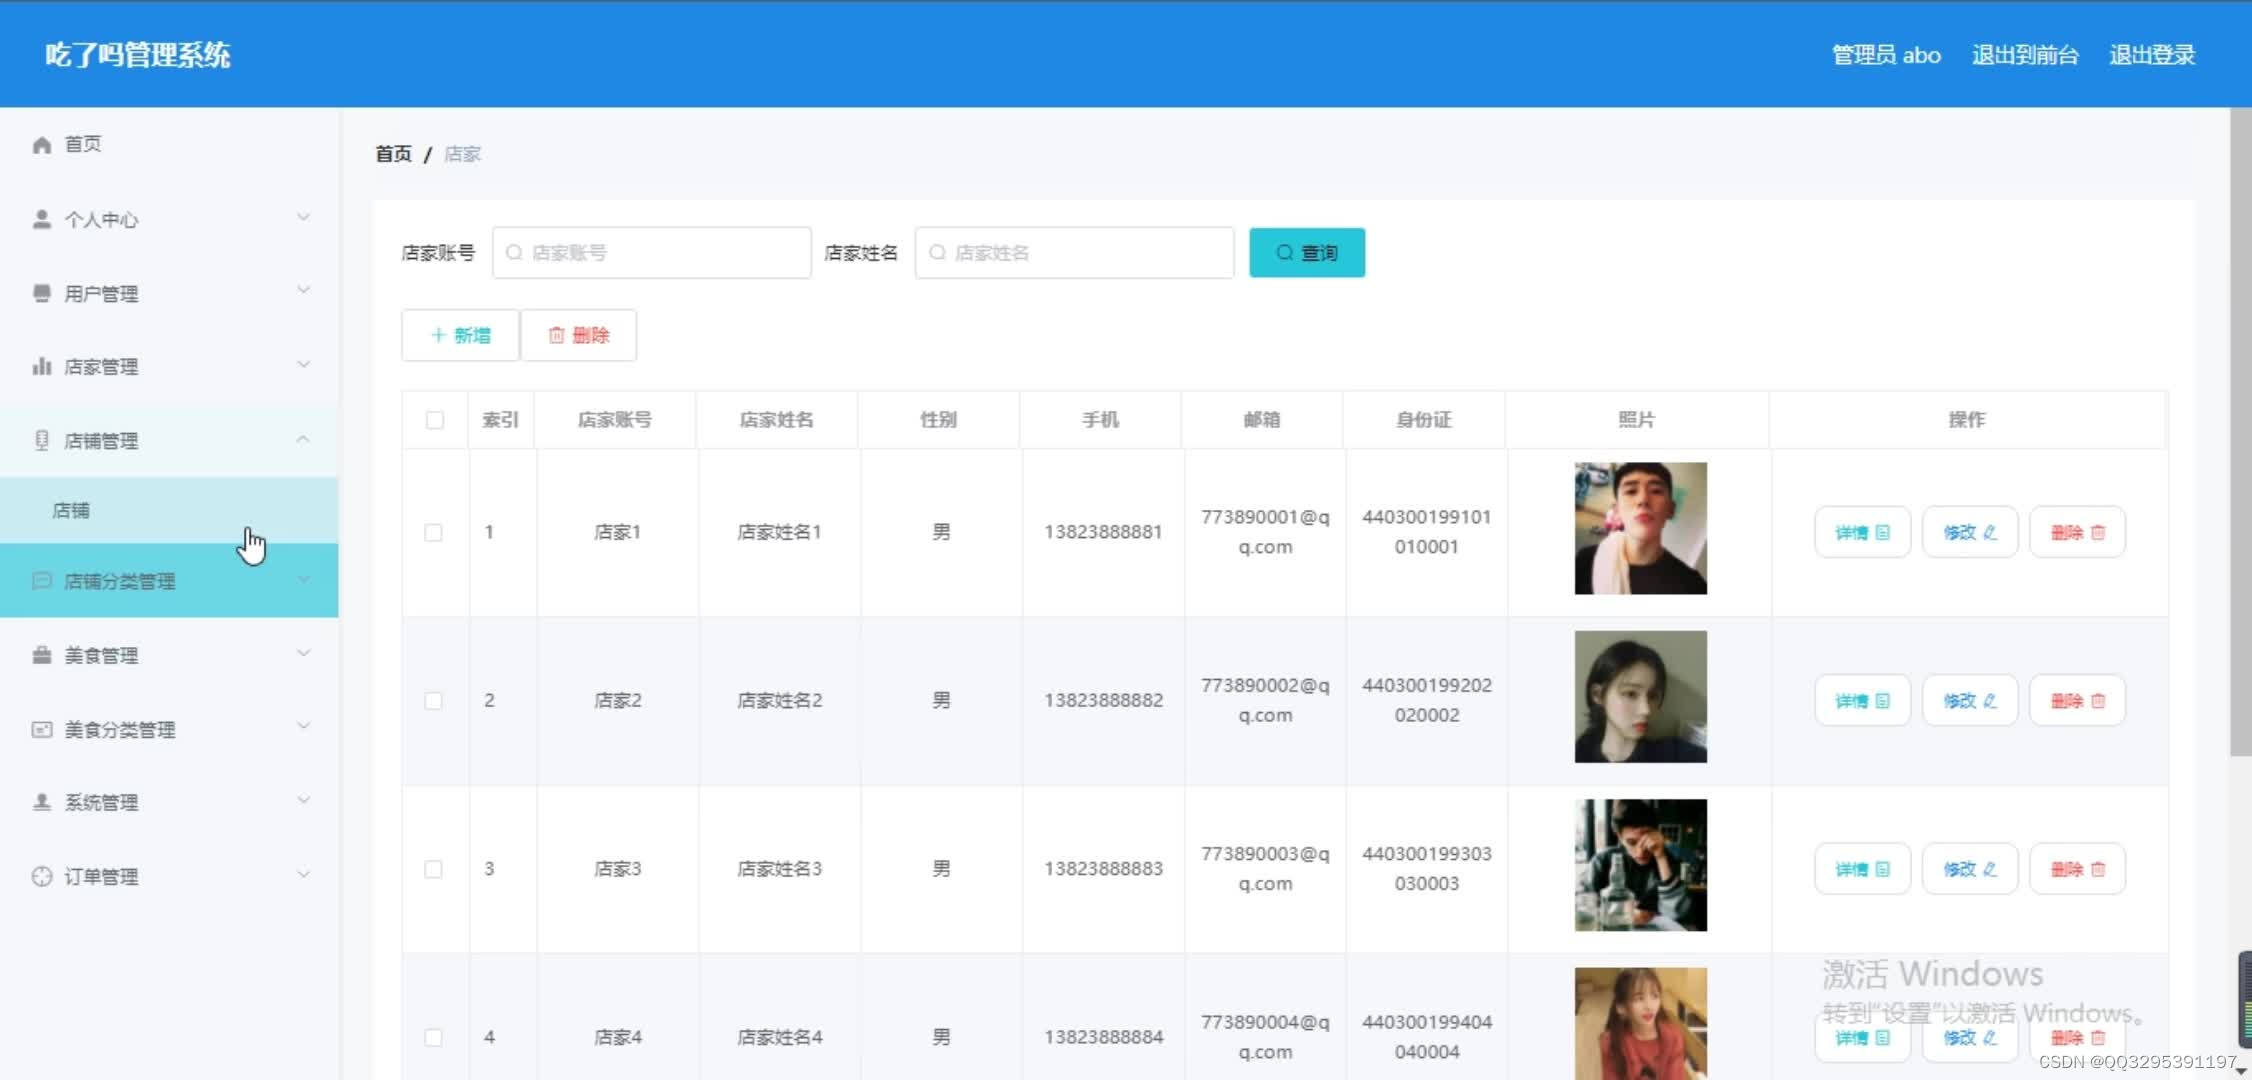Expand 美食分类管理 chevron
The height and width of the screenshot is (1080, 2252).
pos(303,727)
